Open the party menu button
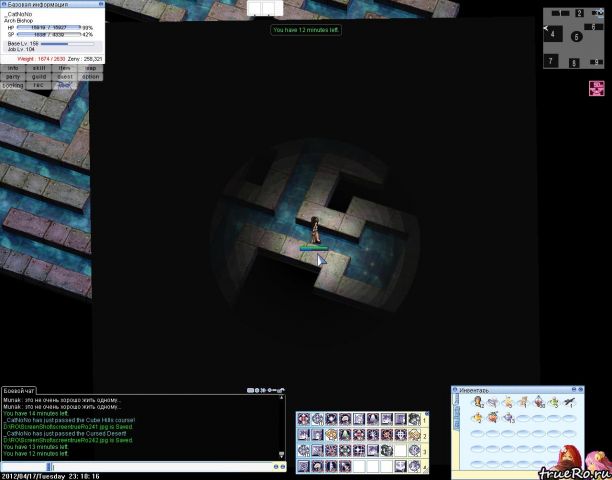612x480 pixels. tap(13, 77)
